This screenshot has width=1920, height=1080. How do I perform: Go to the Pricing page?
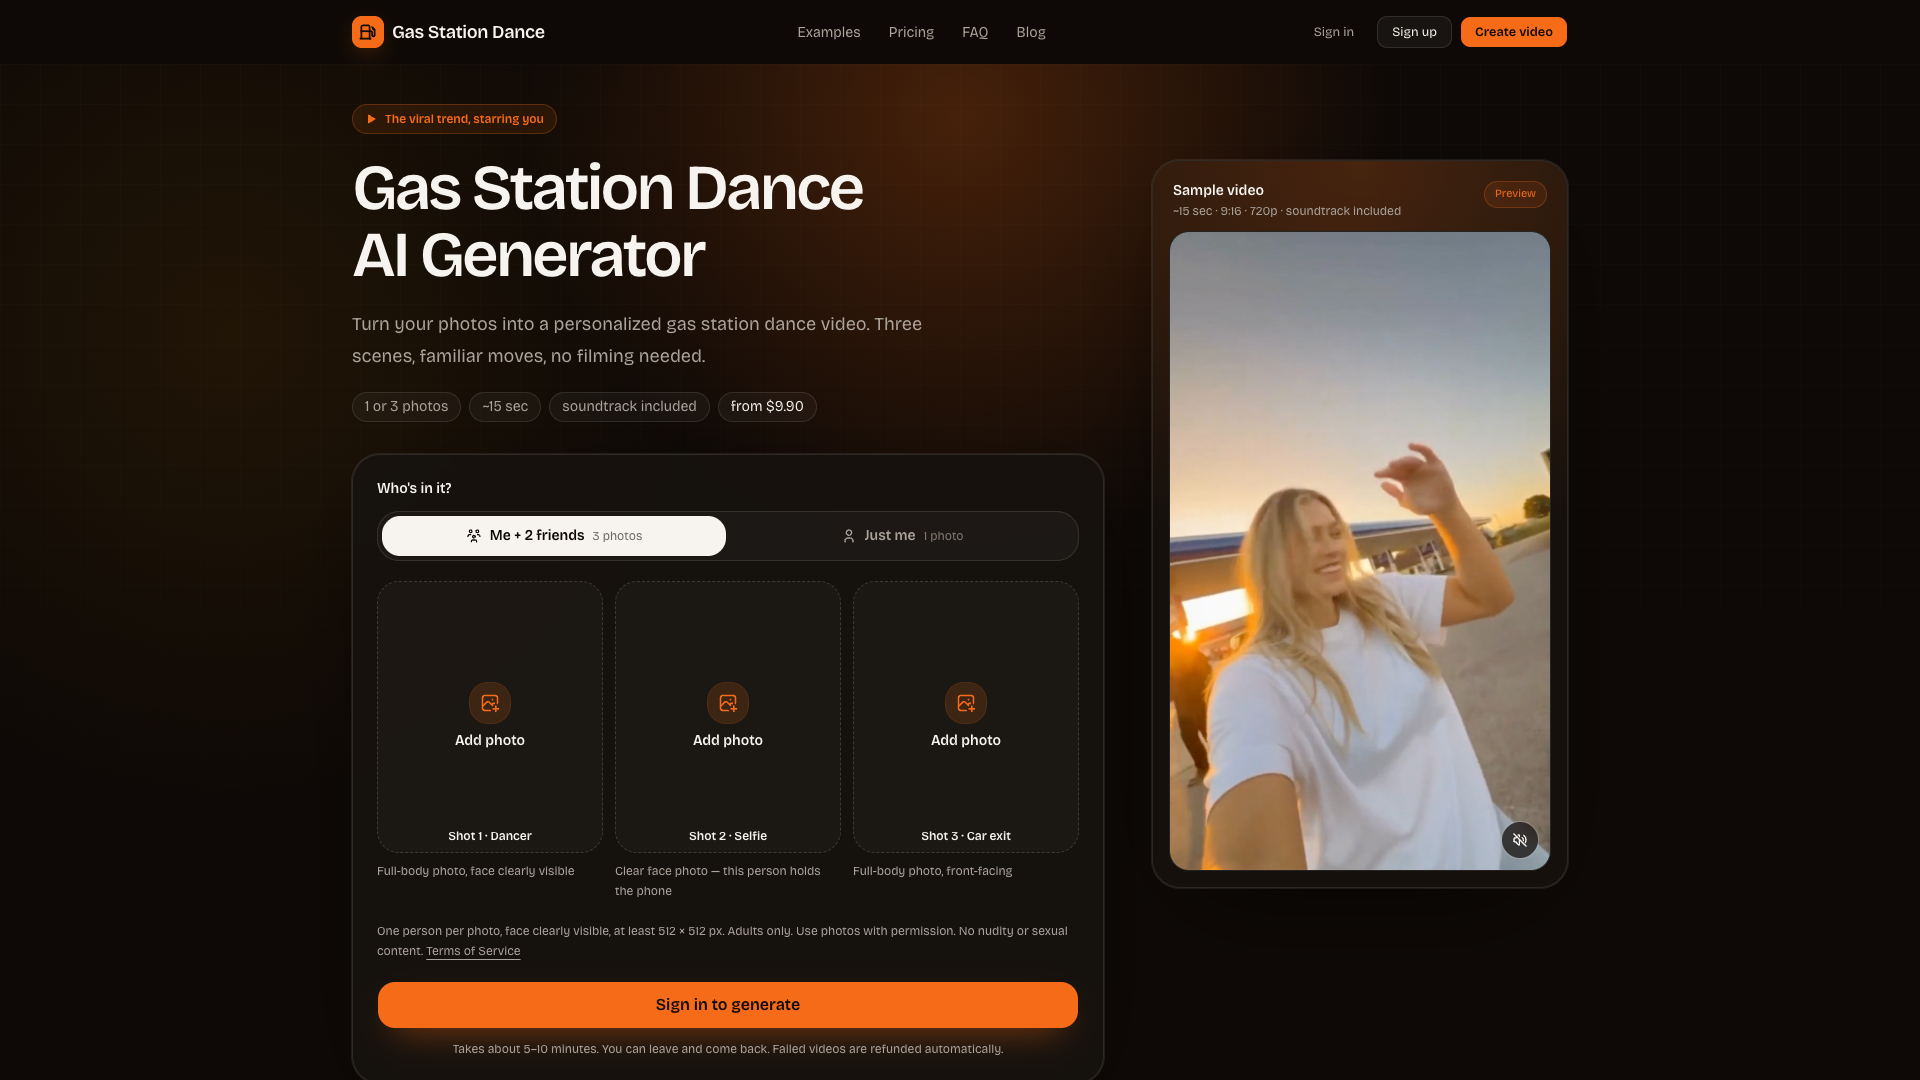pyautogui.click(x=911, y=32)
